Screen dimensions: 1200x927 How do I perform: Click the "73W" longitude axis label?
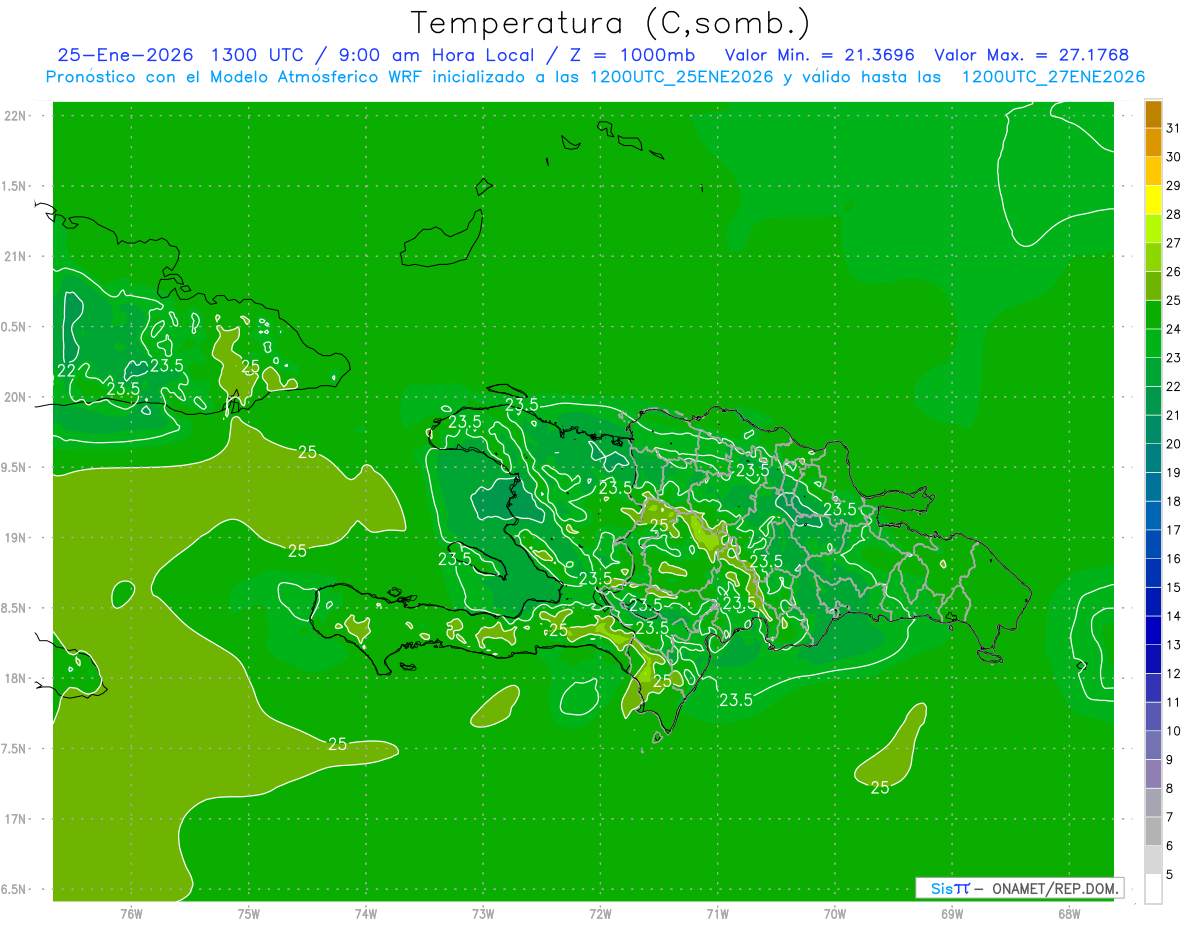pos(483,914)
